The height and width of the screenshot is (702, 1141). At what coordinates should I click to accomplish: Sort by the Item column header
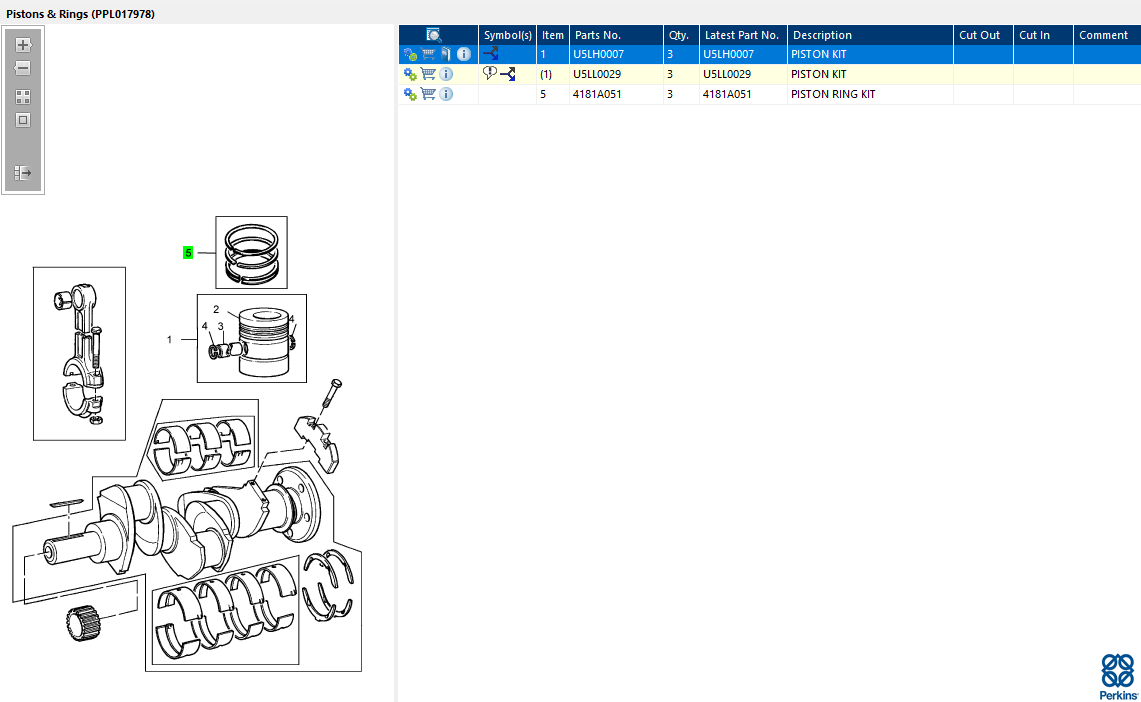click(x=553, y=35)
